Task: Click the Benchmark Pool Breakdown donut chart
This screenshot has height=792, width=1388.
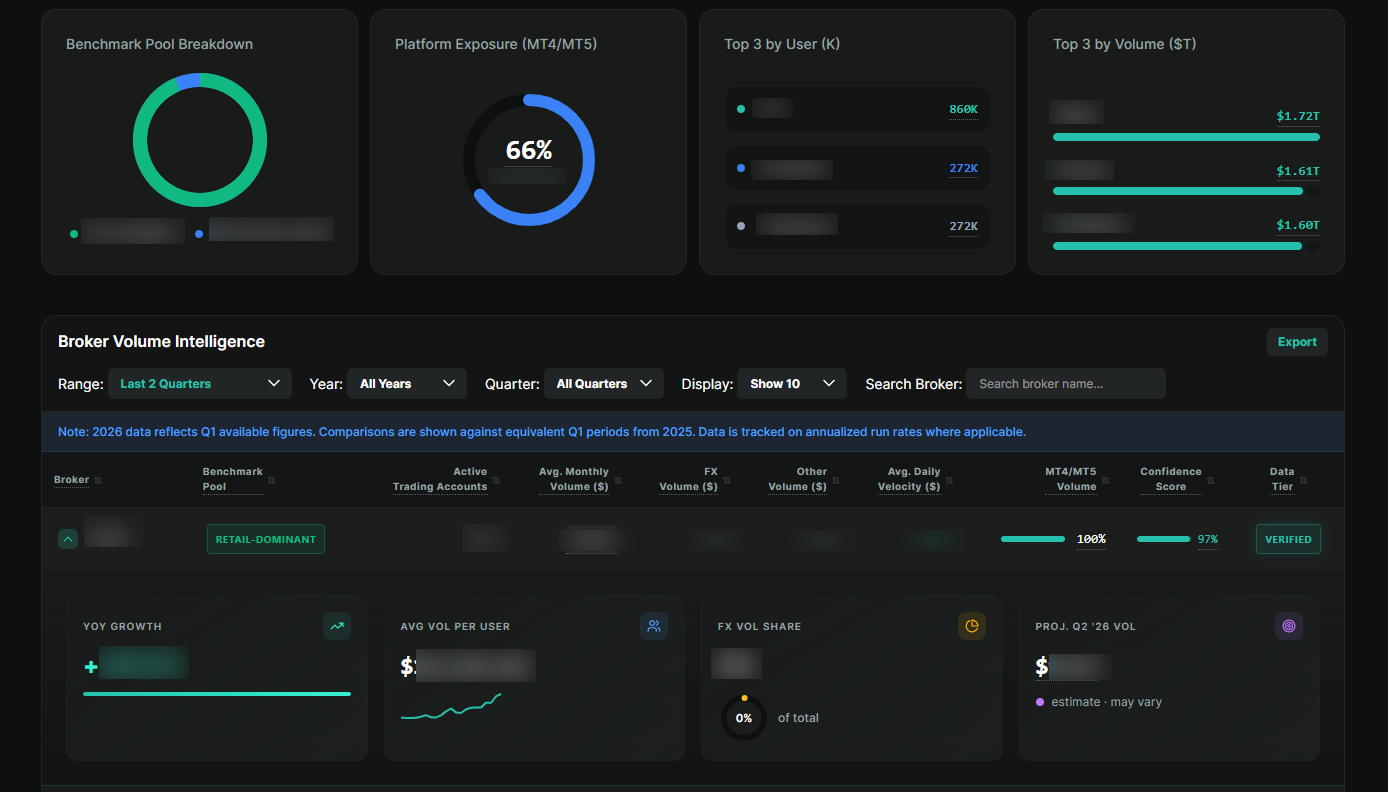Action: (200, 140)
